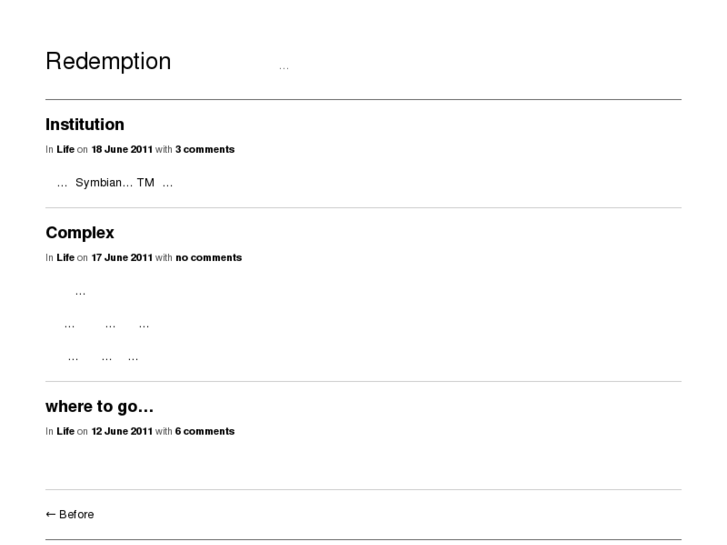The image size is (727, 545).
Task: Click the word Symbian in Institution excerpt
Action: [x=97, y=183]
